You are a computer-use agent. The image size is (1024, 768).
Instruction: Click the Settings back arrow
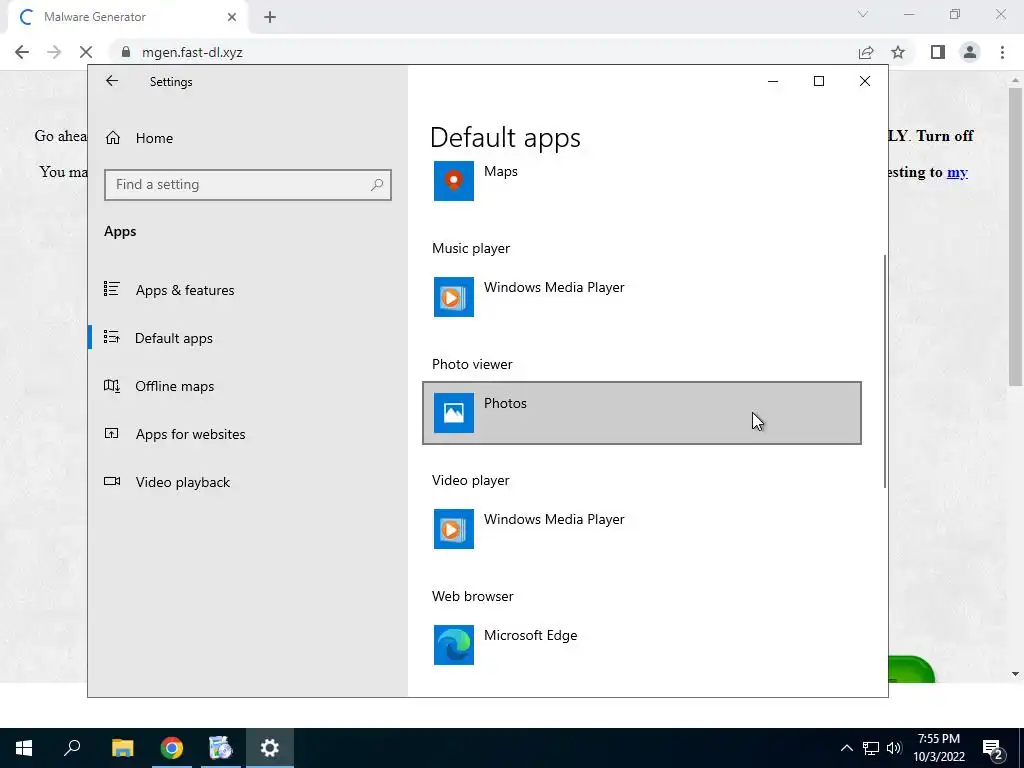tap(112, 81)
